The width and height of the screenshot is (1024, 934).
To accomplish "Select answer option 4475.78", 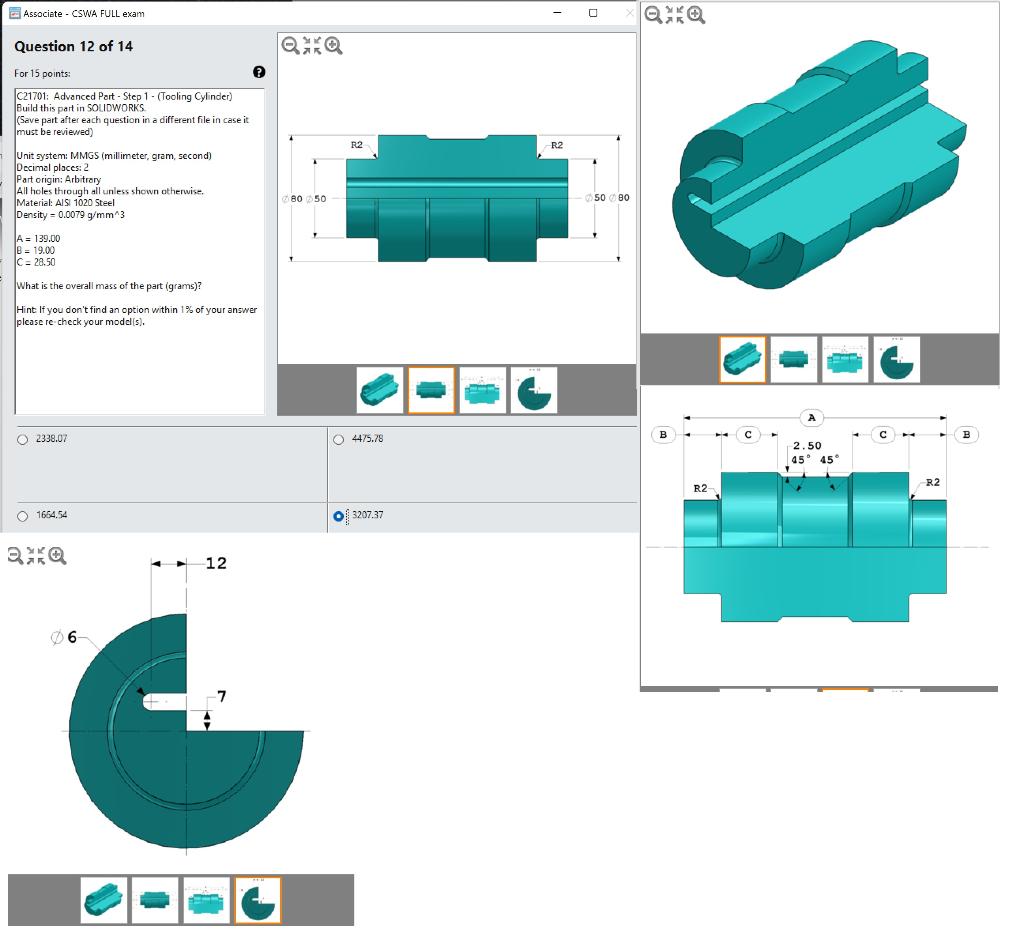I will (338, 440).
